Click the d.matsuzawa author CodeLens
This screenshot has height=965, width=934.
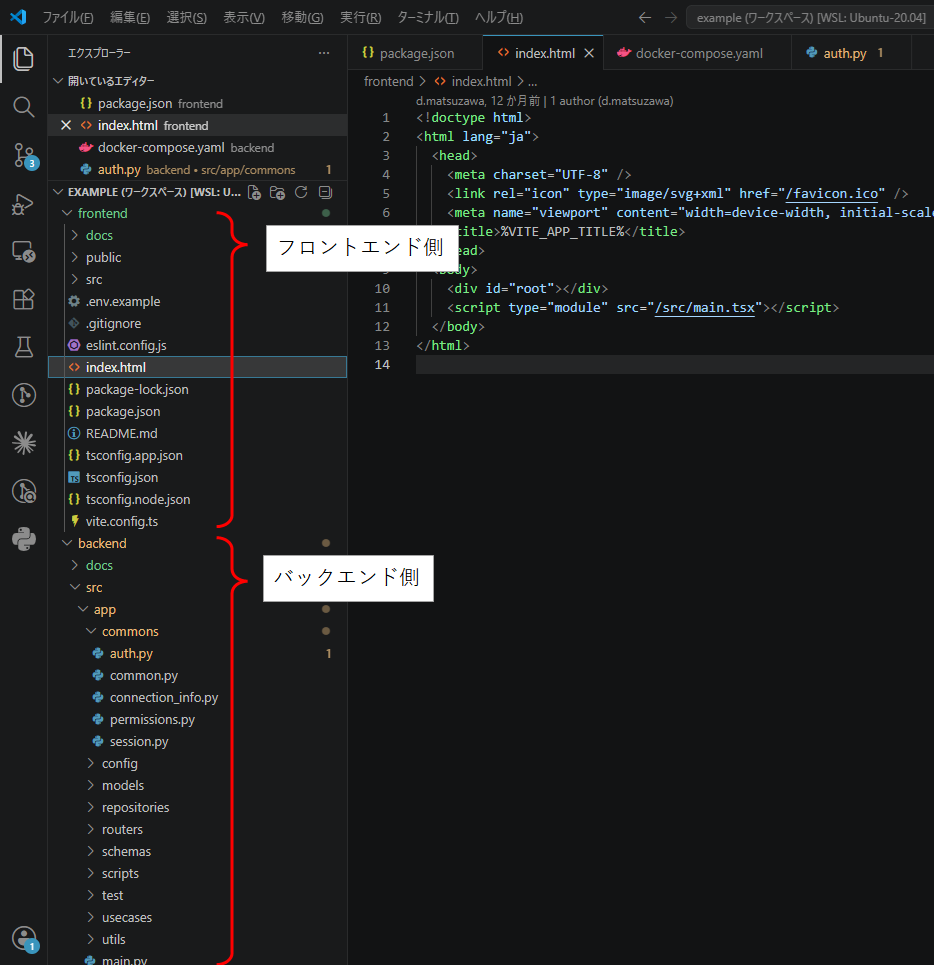[544, 101]
